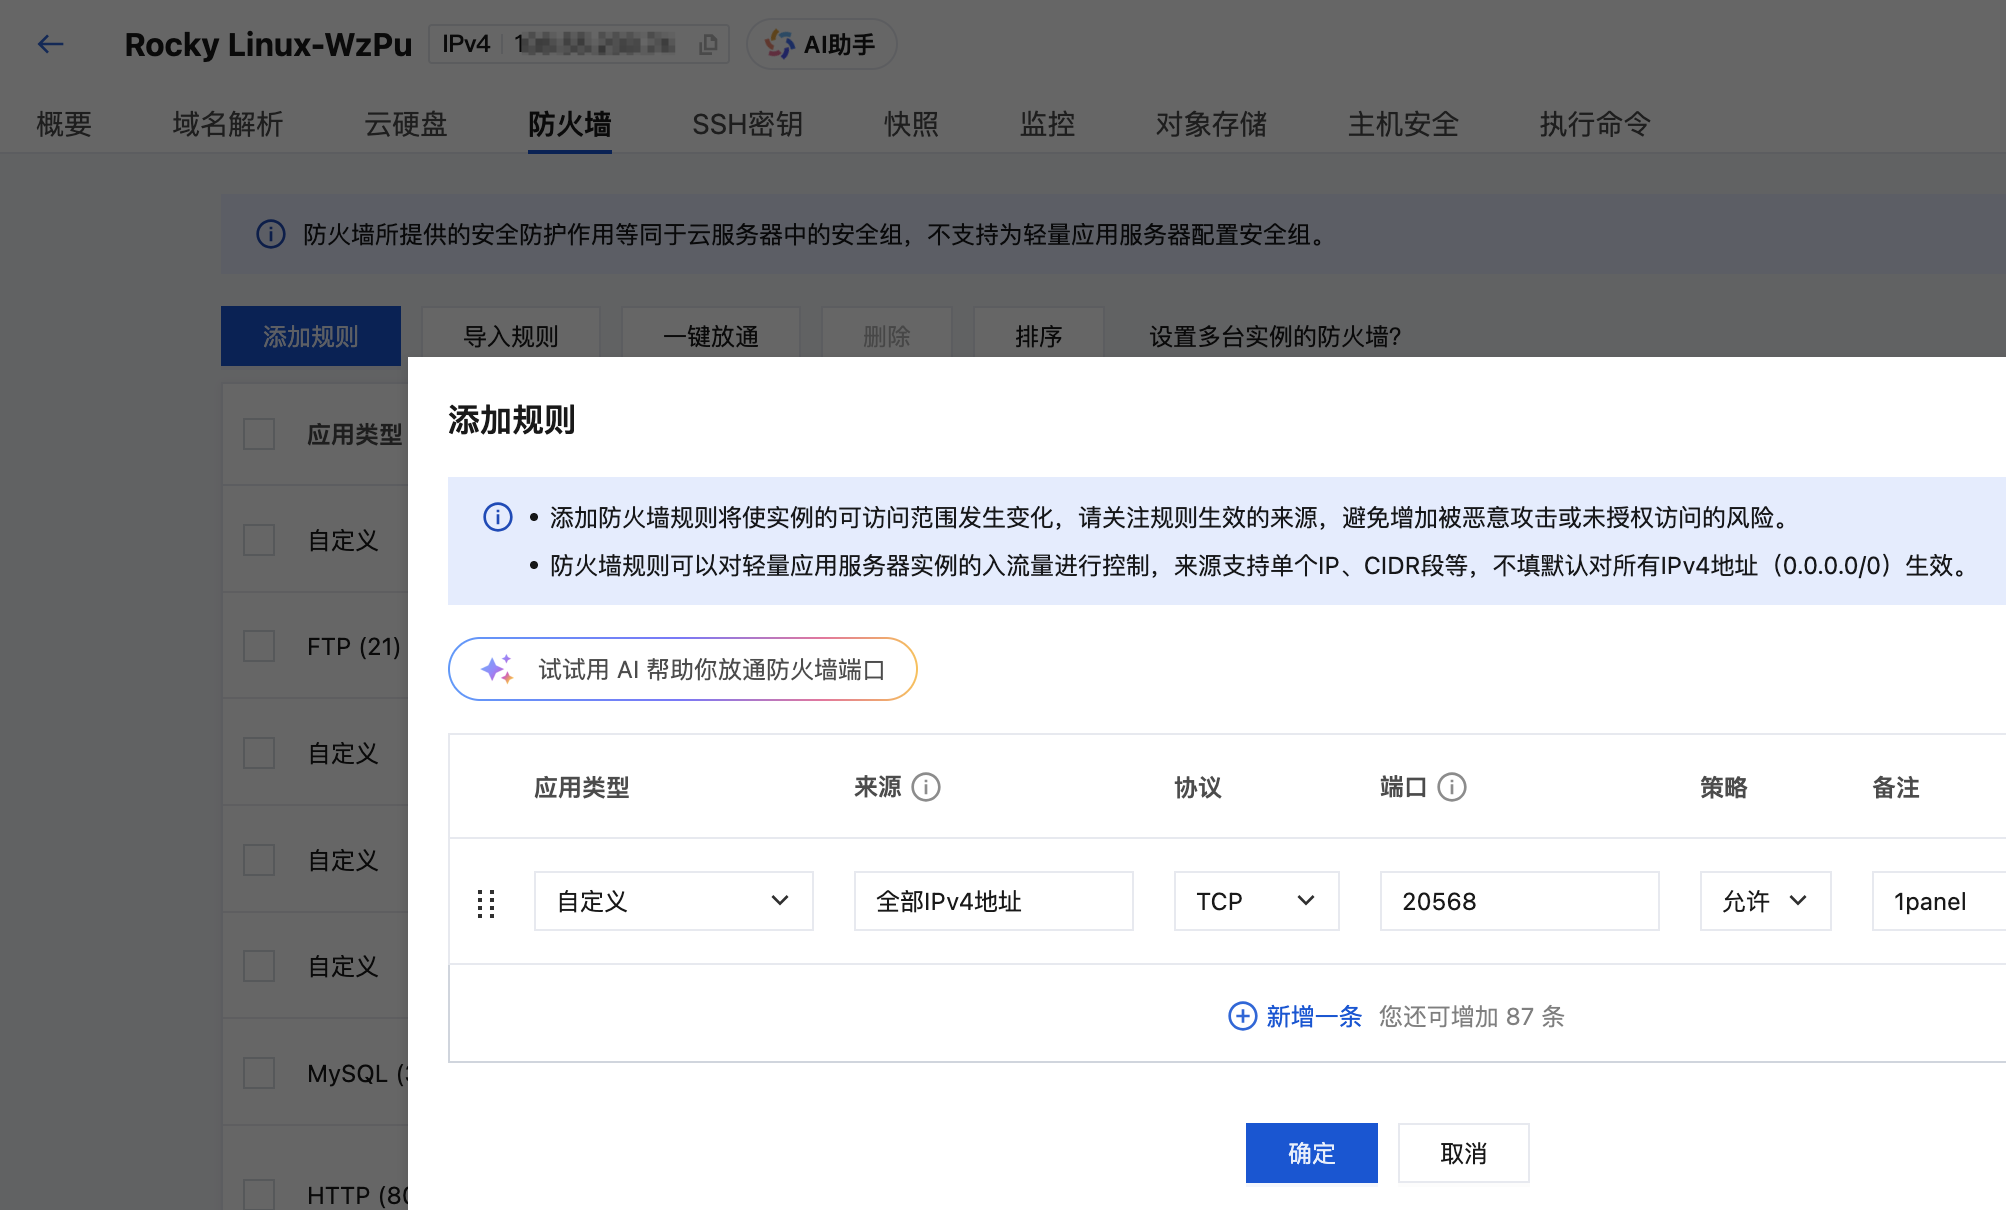Select the MySQL rule checkbox
The height and width of the screenshot is (1210, 2006).
[x=258, y=1072]
